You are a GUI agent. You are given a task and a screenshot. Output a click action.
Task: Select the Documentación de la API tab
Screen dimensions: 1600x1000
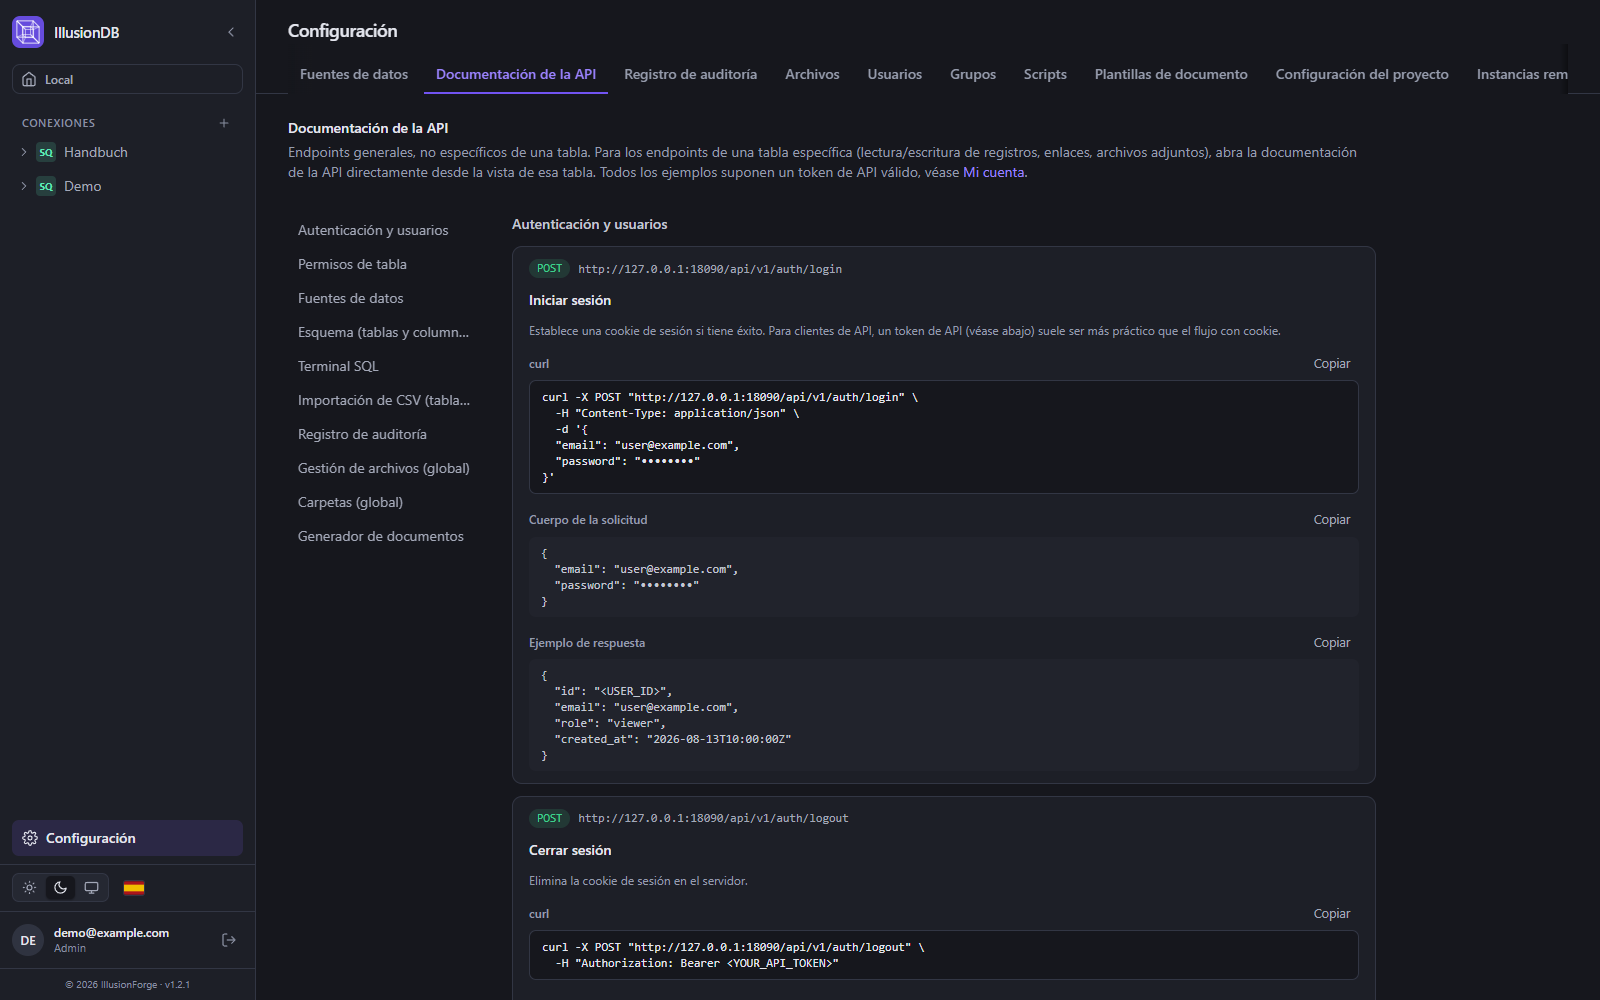(516, 74)
